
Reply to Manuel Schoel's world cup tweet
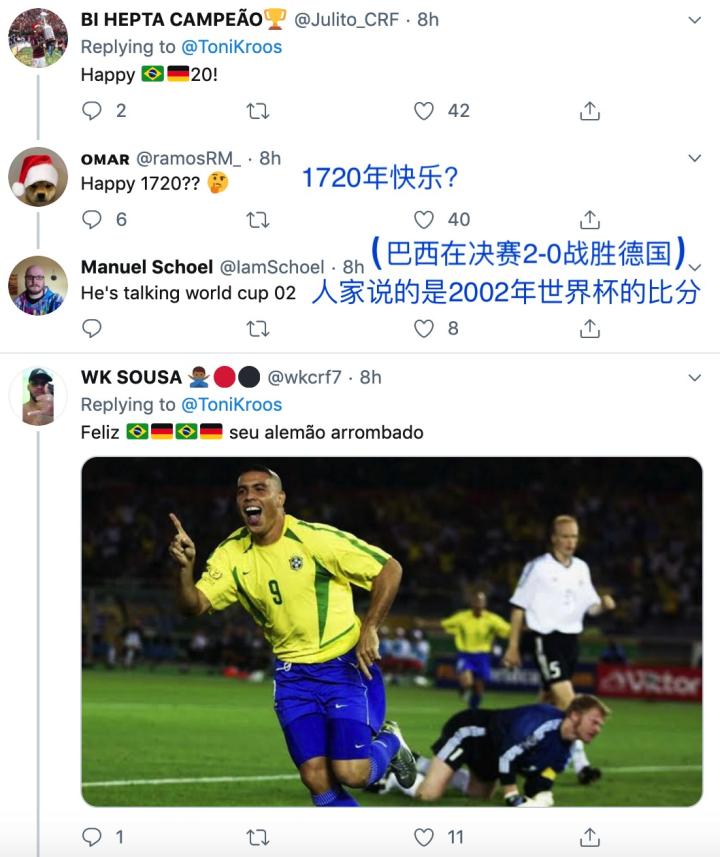pos(92,328)
